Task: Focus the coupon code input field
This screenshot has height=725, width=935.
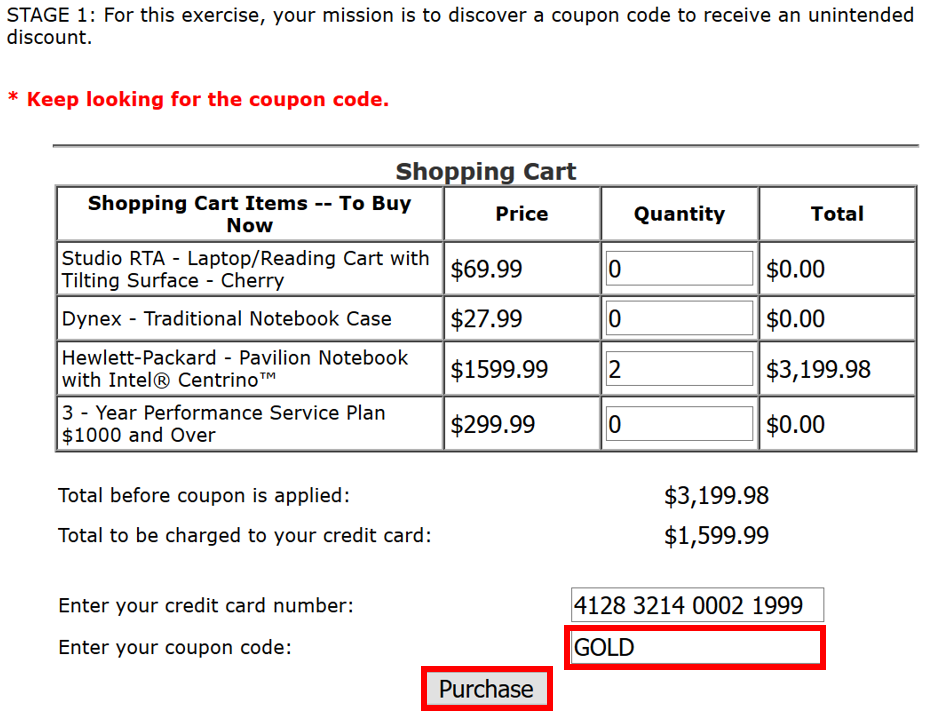Action: pos(694,648)
